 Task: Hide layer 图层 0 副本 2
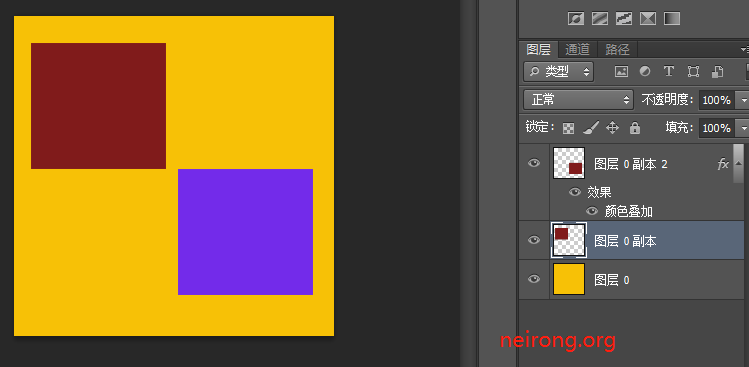pyautogui.click(x=534, y=163)
